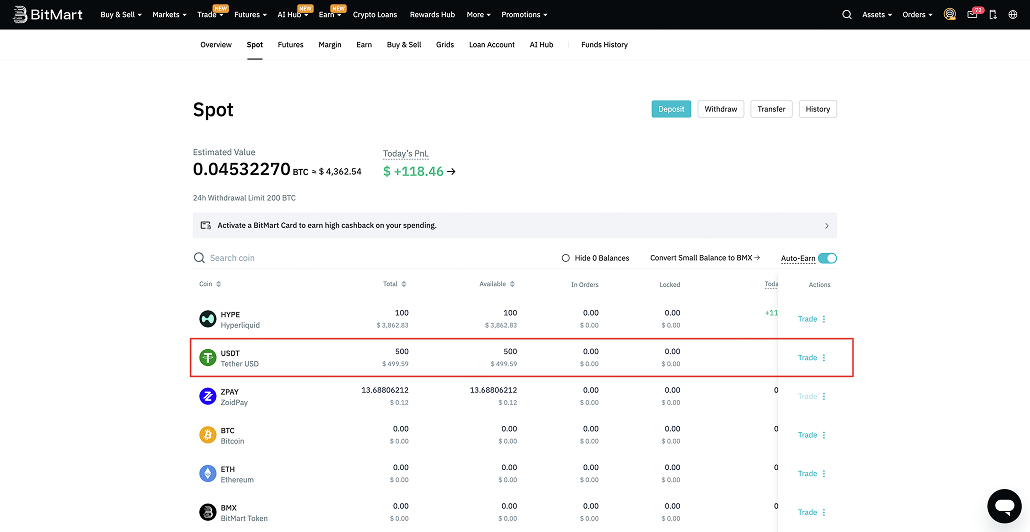
Task: Click the BMX BitMart Token icon
Action: 208,512
